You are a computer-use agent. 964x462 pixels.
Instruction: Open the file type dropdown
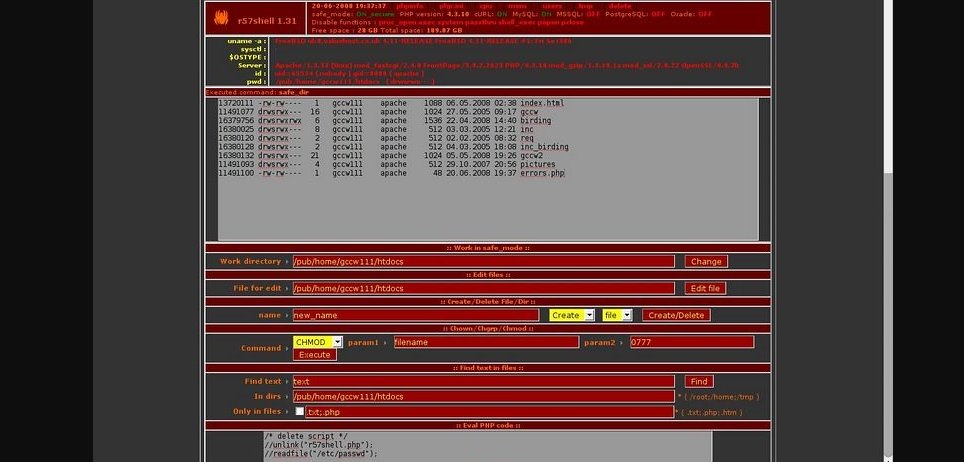tap(617, 315)
